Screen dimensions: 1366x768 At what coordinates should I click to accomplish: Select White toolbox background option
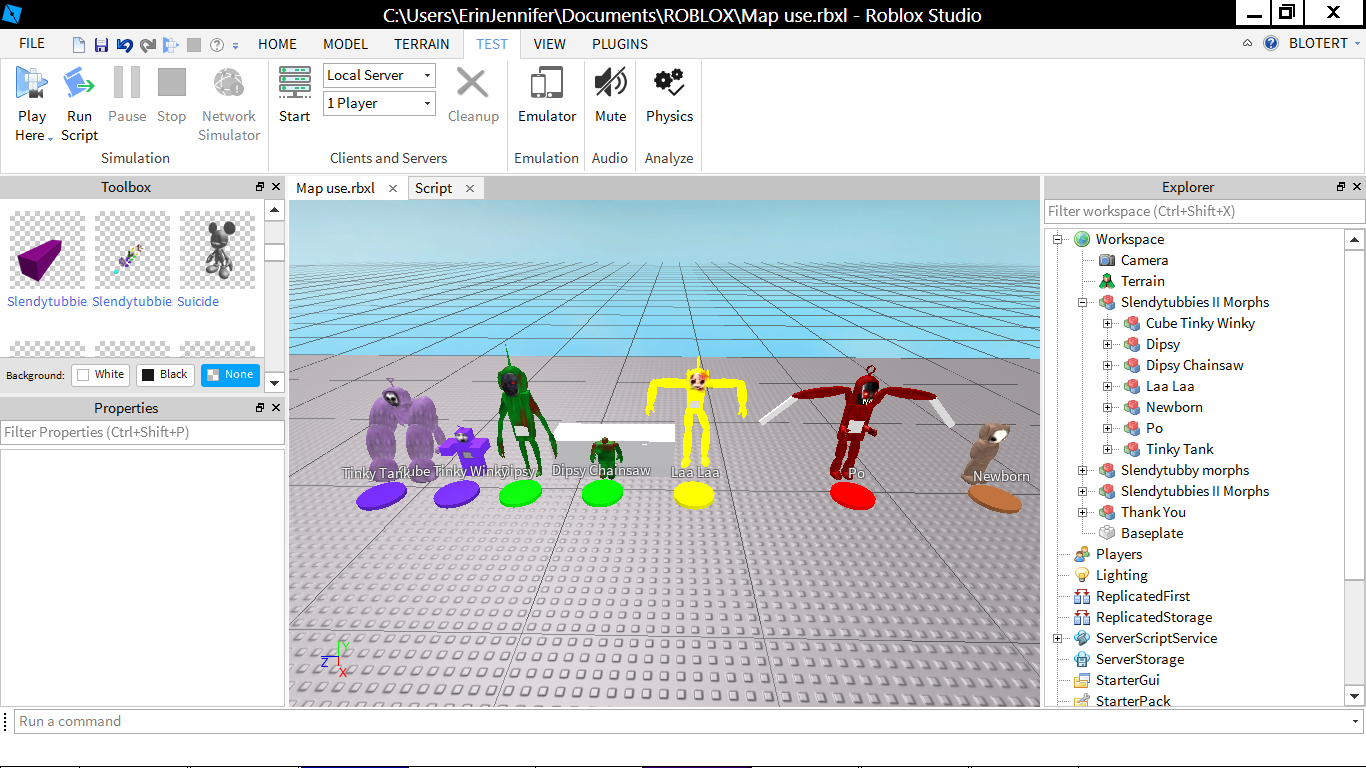(x=100, y=375)
